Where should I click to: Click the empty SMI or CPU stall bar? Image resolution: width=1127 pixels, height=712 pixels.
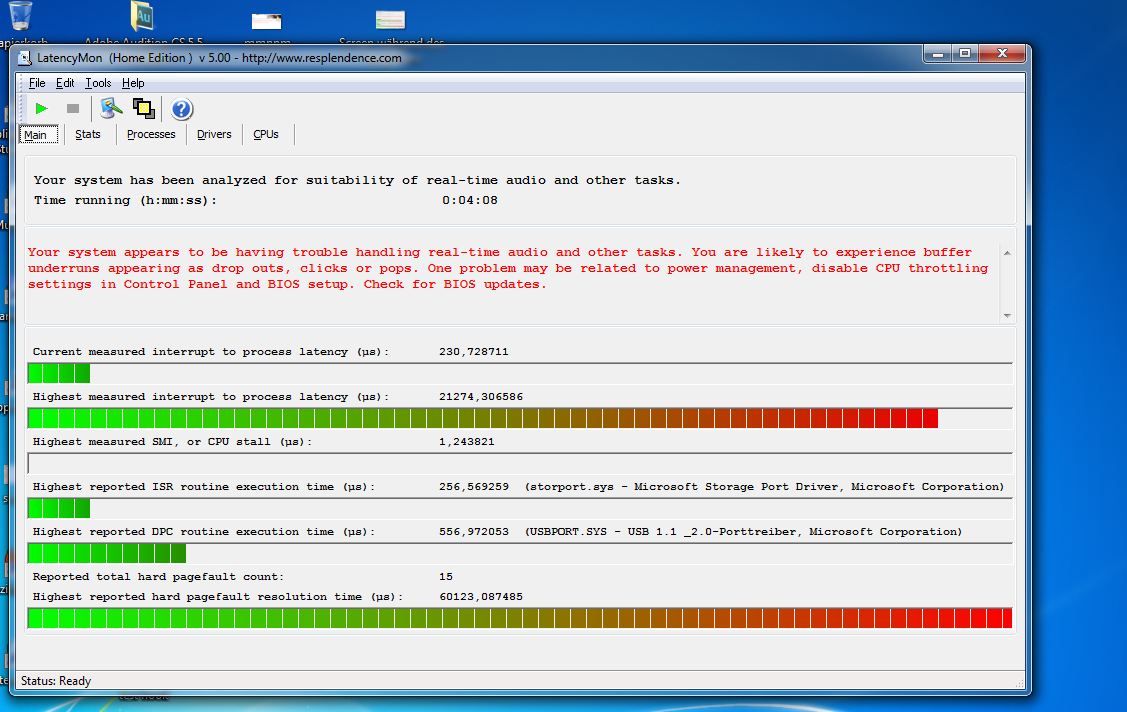[520, 463]
